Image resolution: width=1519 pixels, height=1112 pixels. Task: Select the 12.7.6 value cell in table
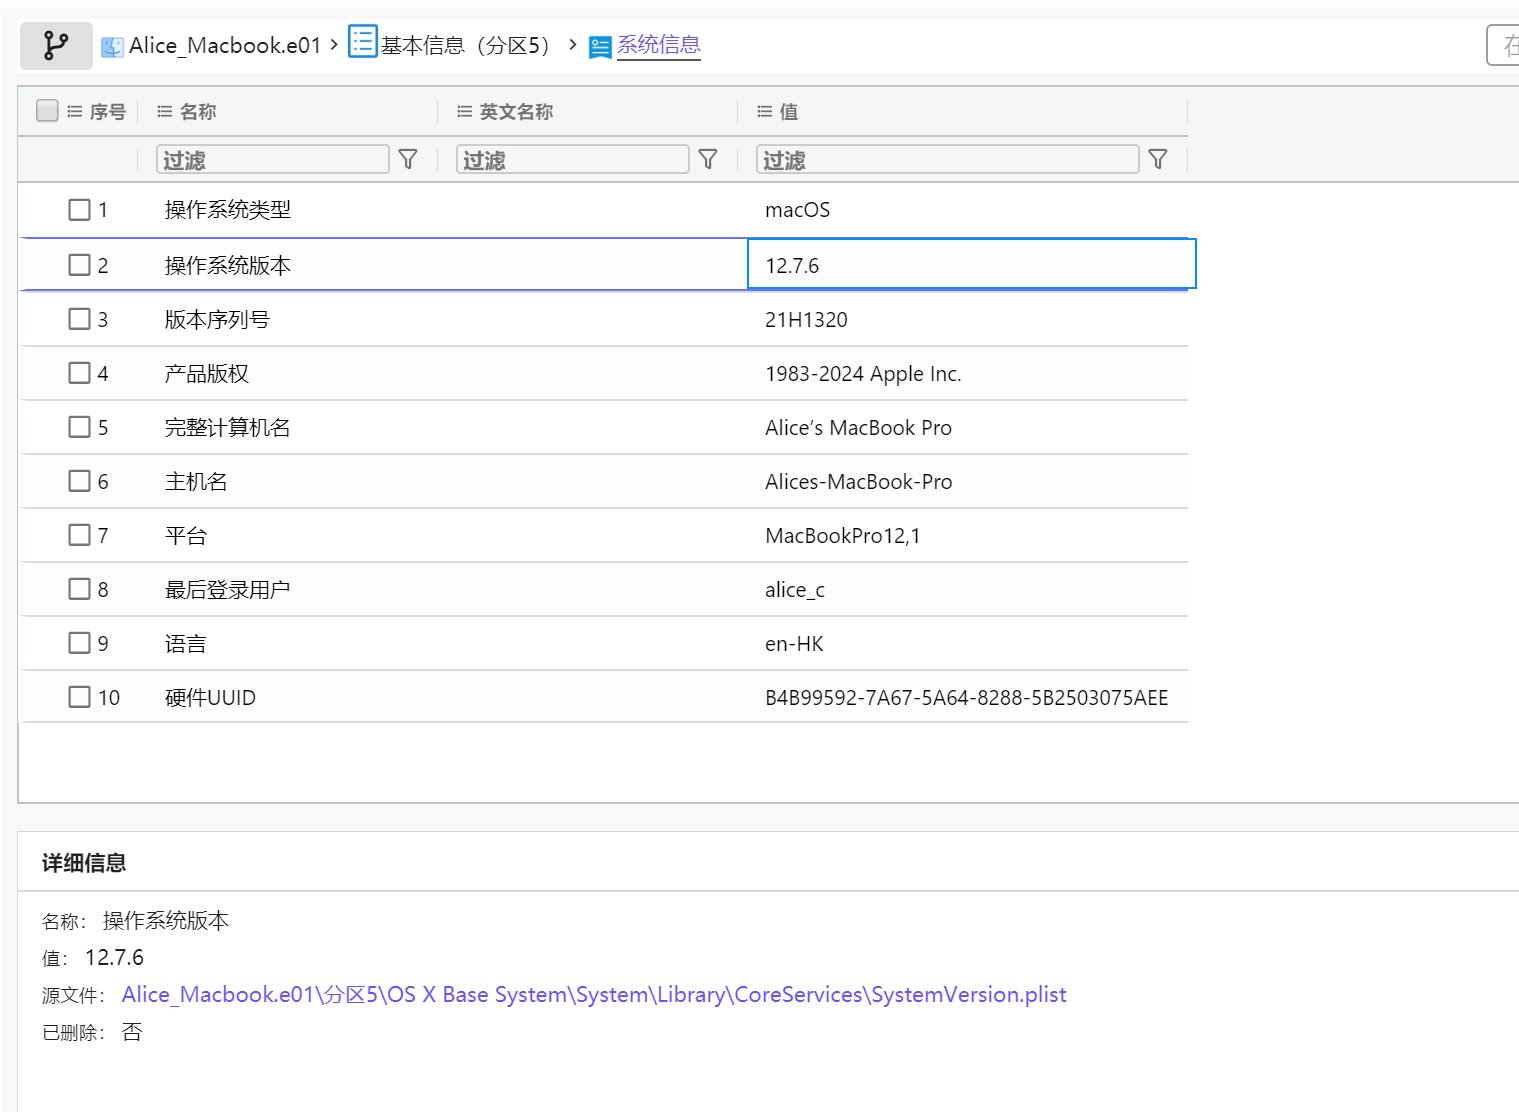[x=972, y=265]
